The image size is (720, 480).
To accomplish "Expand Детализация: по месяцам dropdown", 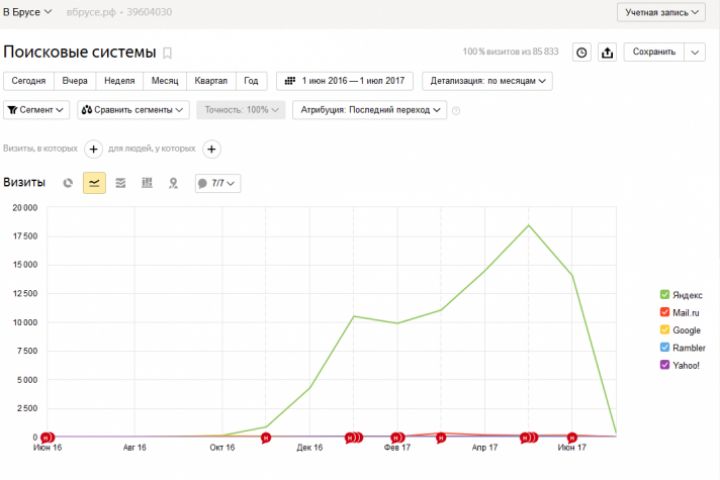I will pyautogui.click(x=487, y=81).
